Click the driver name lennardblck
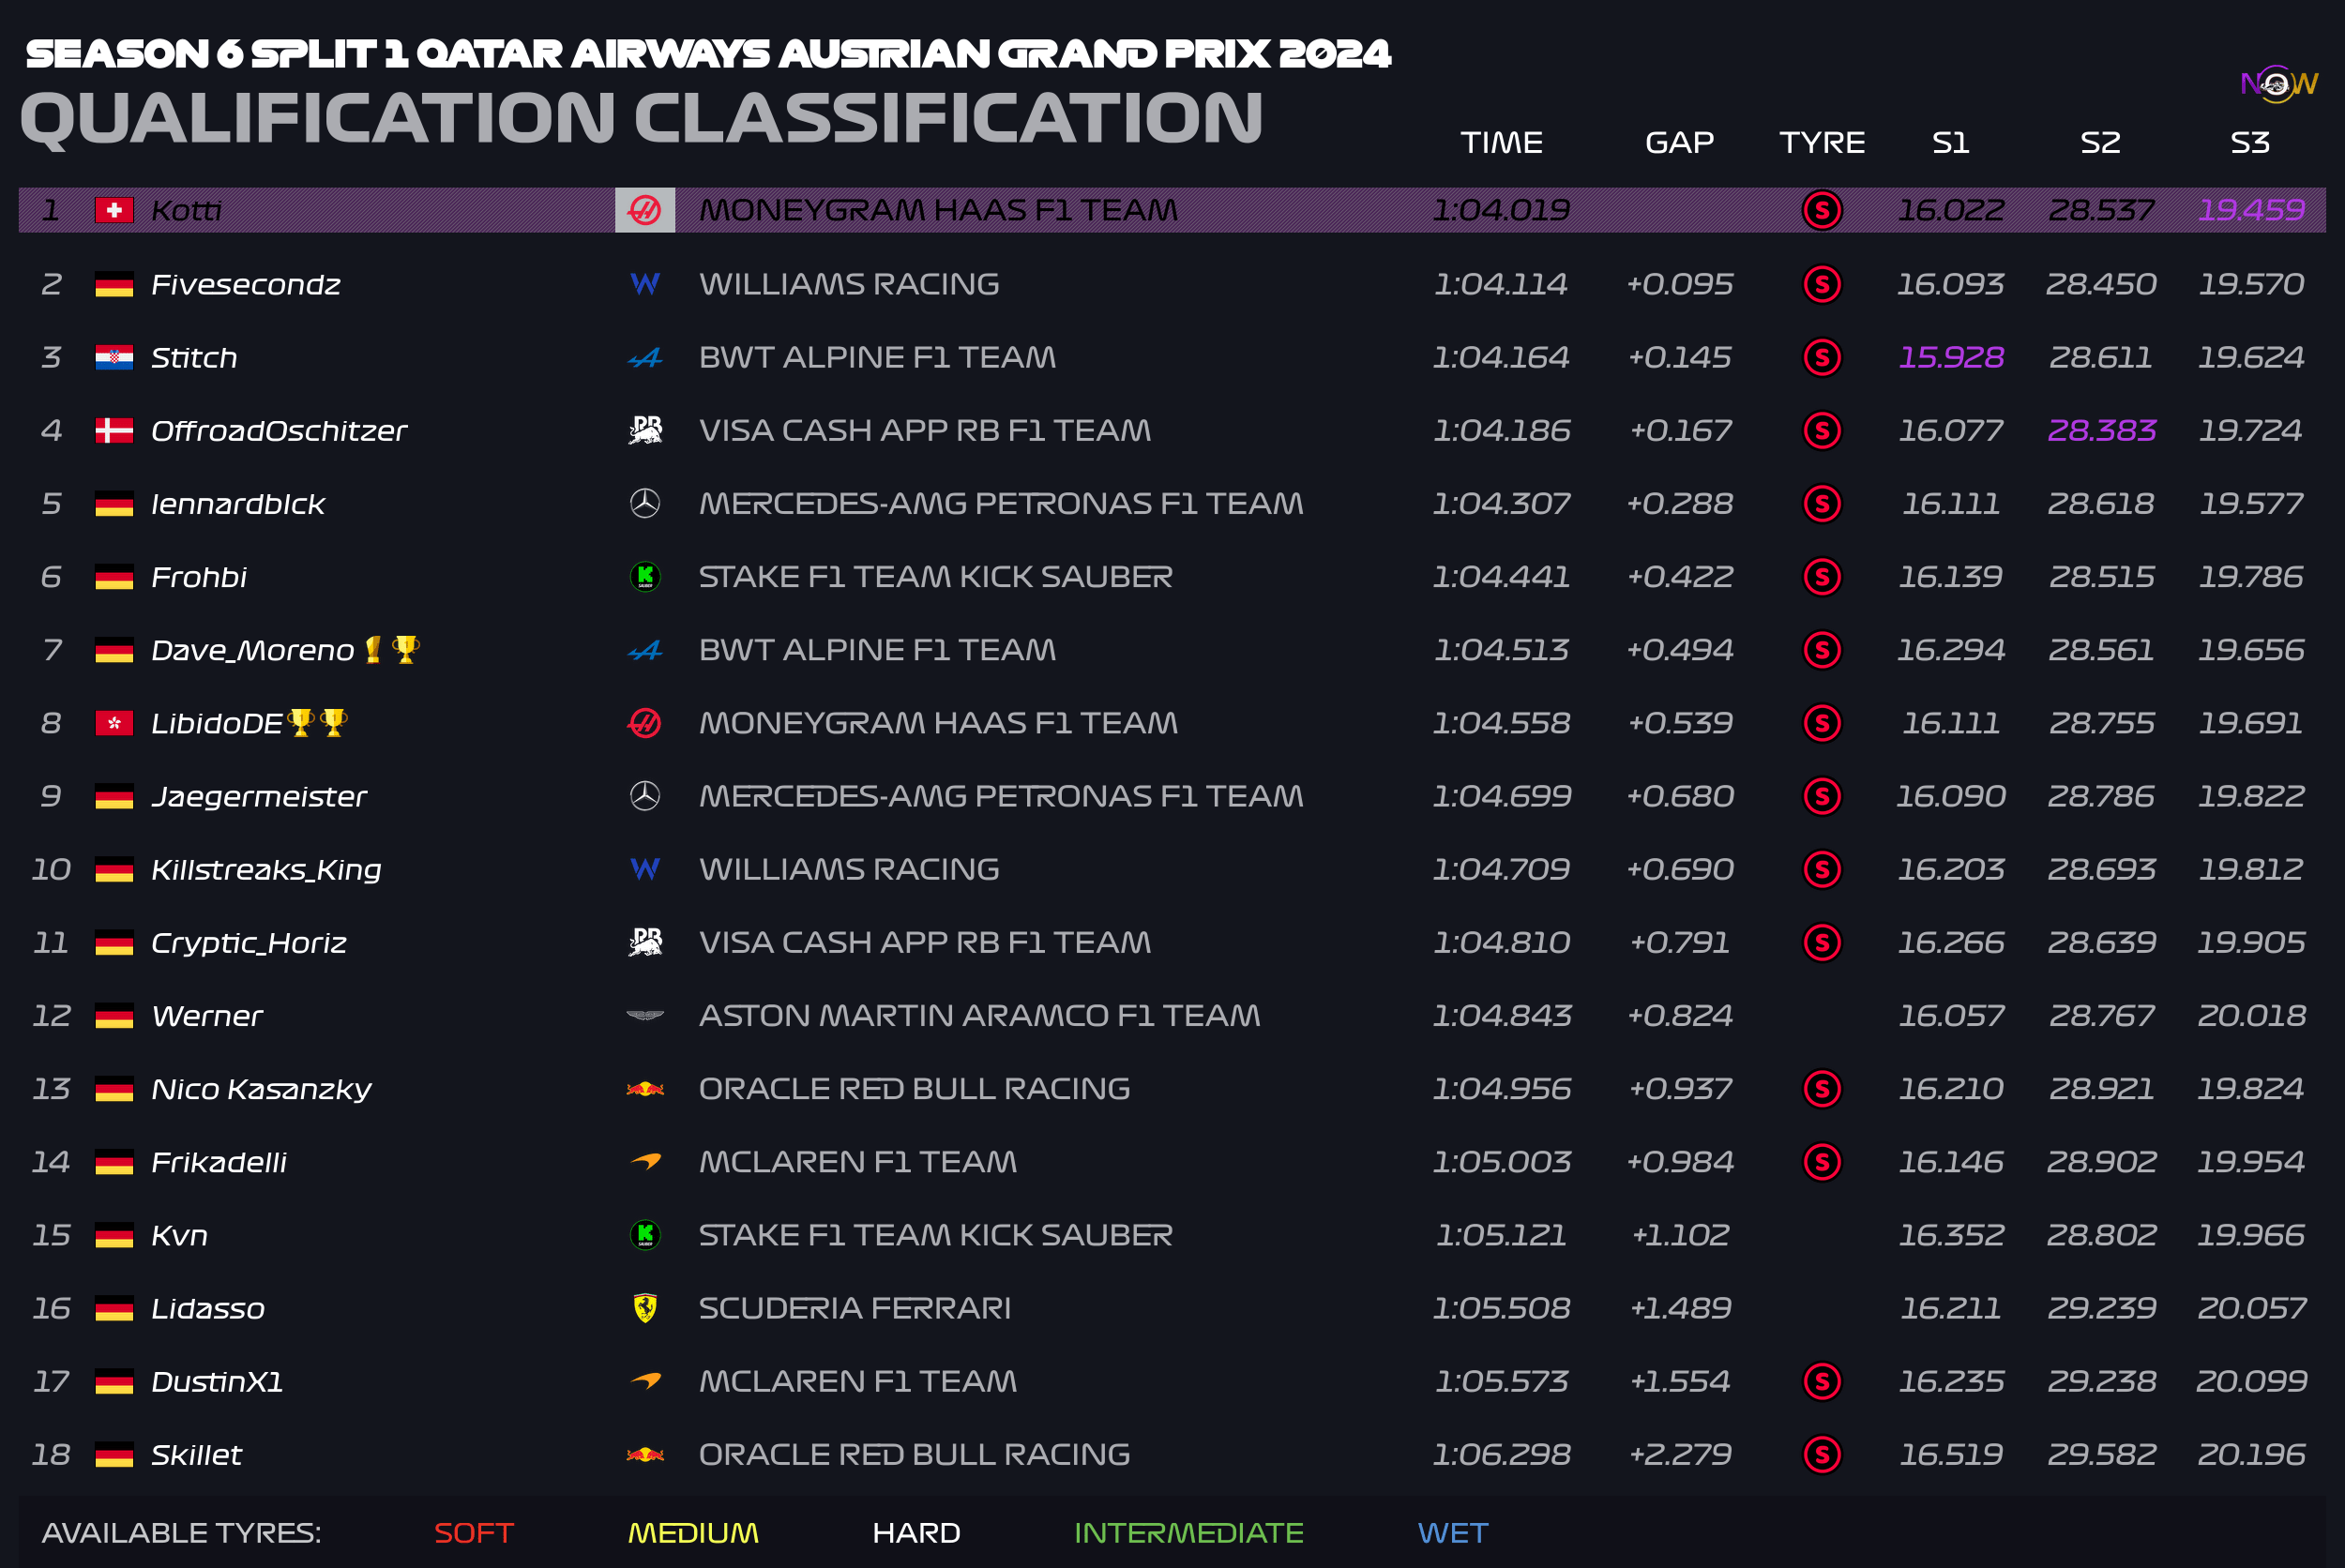 238,504
